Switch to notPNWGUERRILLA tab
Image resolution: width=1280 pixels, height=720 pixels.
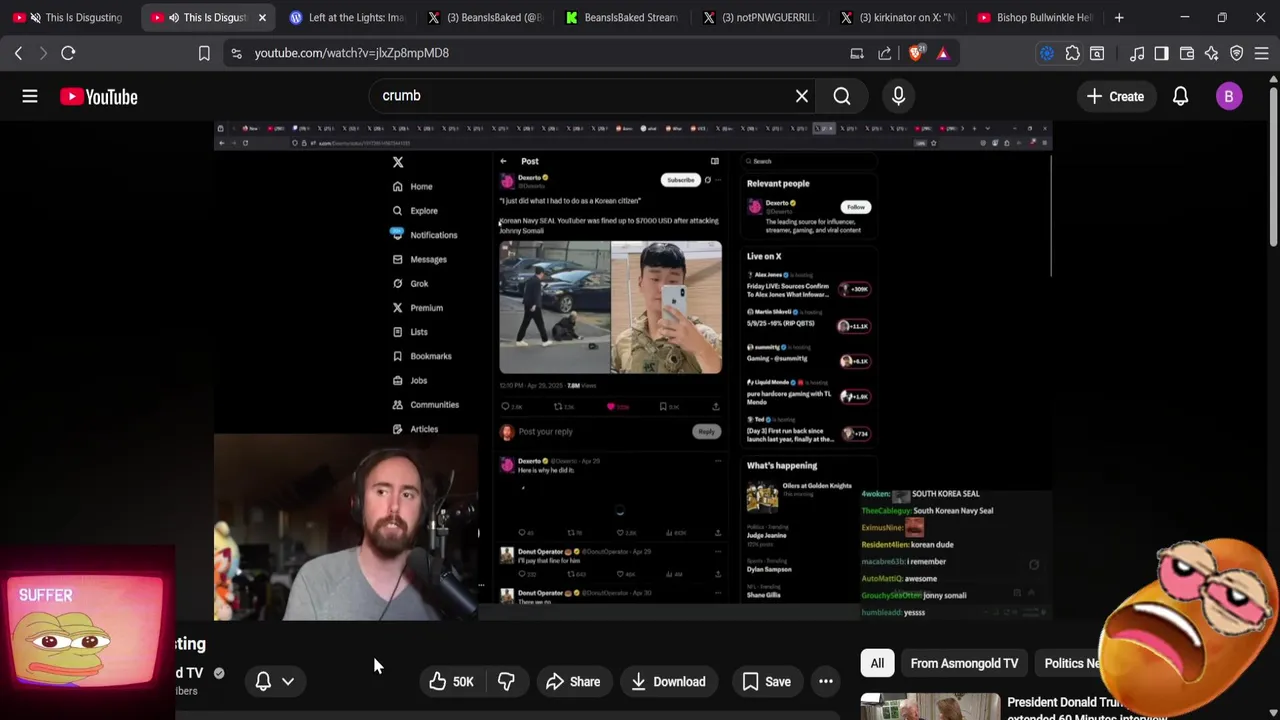[x=761, y=17]
